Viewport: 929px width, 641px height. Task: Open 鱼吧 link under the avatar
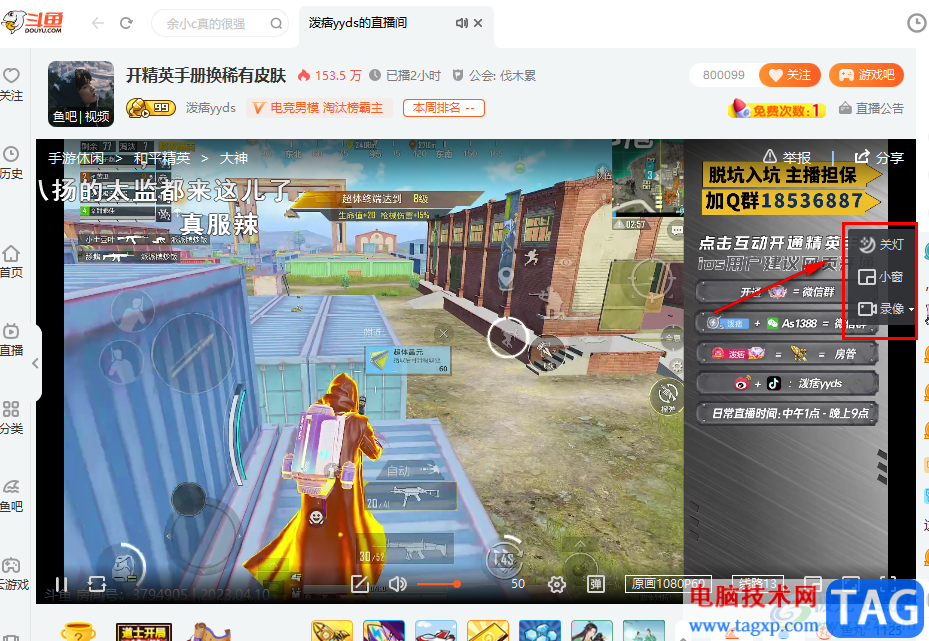click(x=64, y=117)
